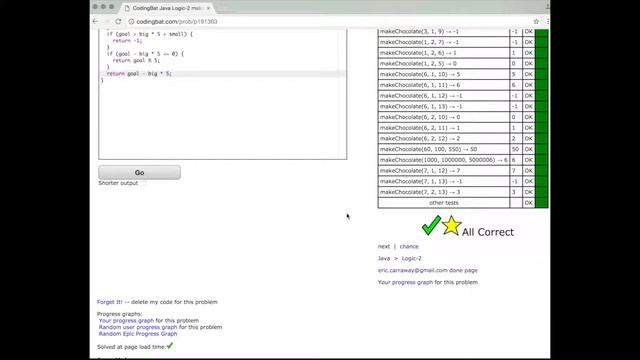Viewport: 640px width, 360px height.
Task: Select test row makeChocolate(60, 100, 550) → 50
Action: 444,149
